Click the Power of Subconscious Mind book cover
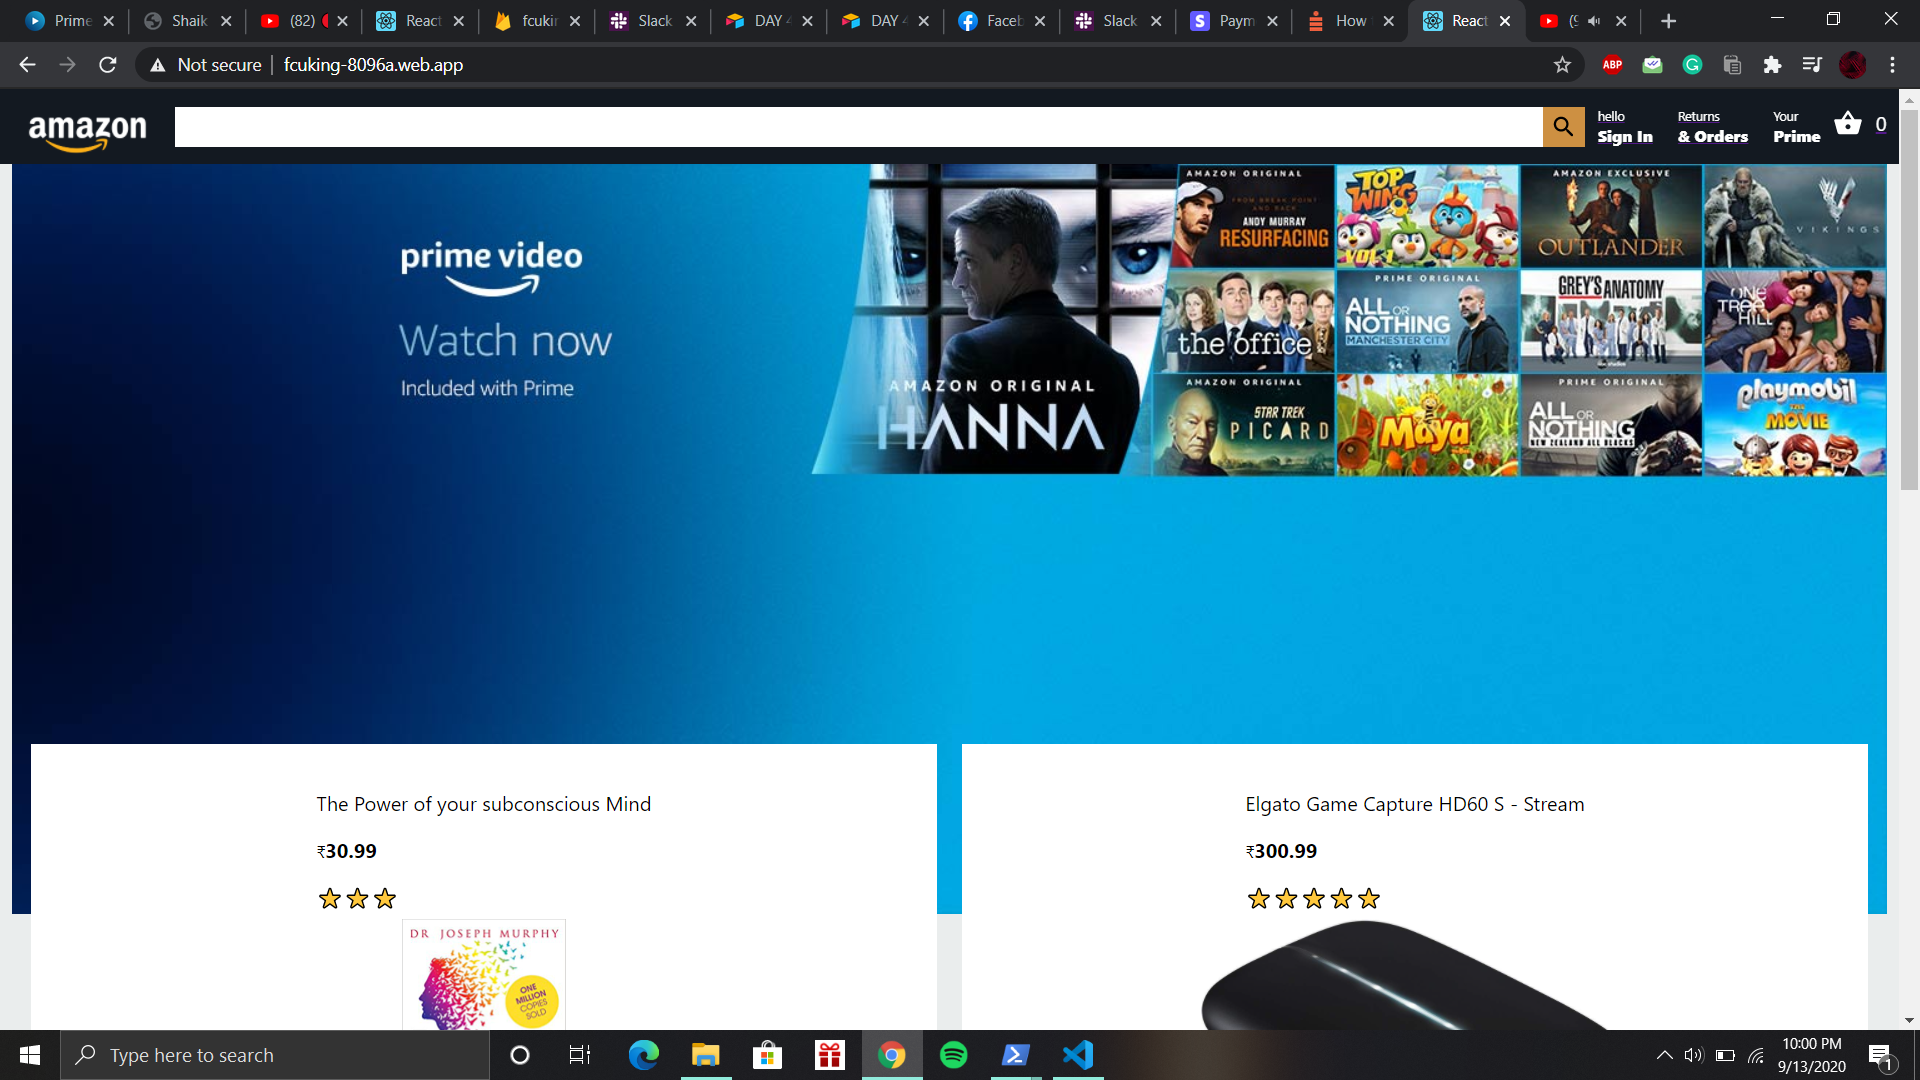Screen dimensions: 1920x1080 click(484, 975)
